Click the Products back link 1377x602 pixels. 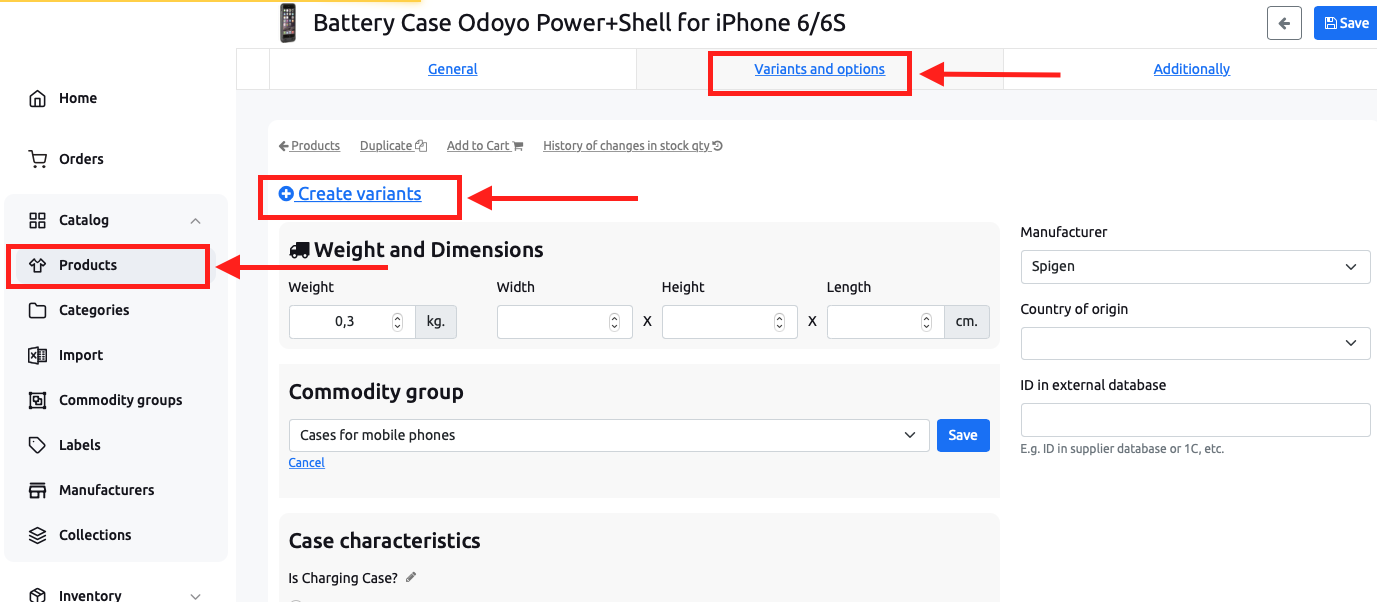point(309,146)
